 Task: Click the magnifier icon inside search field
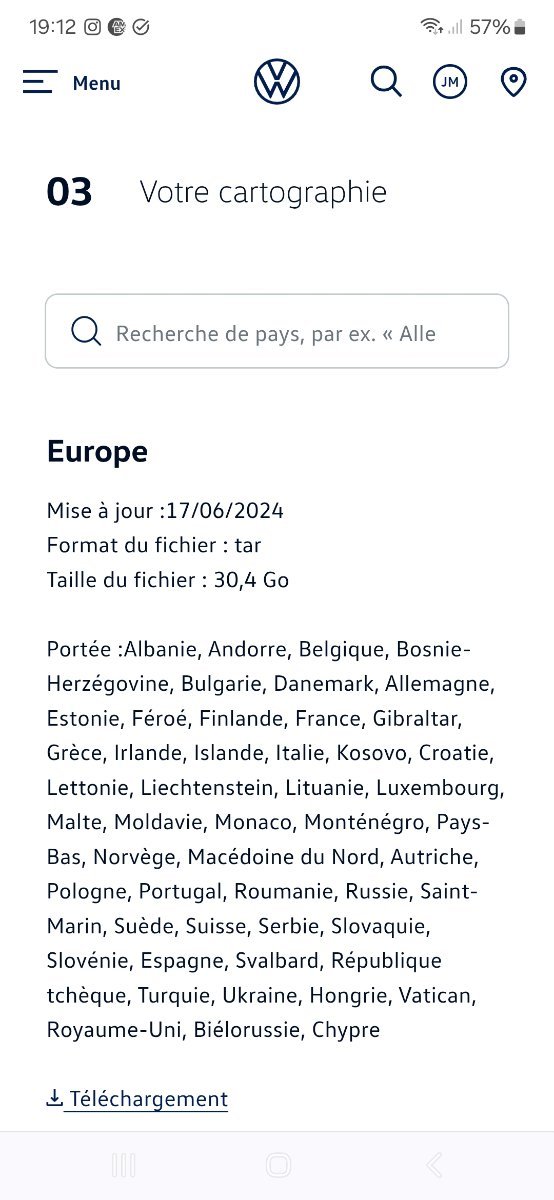coord(87,331)
